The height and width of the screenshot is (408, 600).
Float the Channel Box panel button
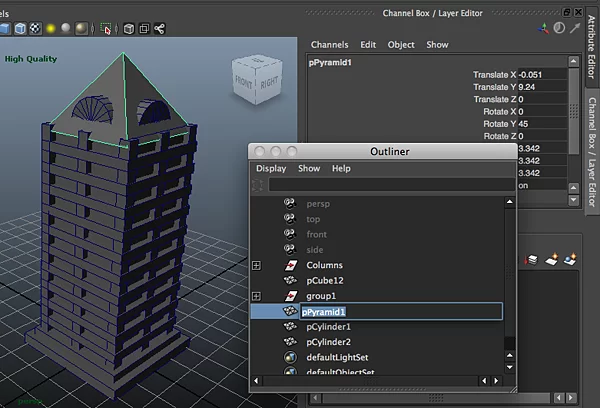567,12
